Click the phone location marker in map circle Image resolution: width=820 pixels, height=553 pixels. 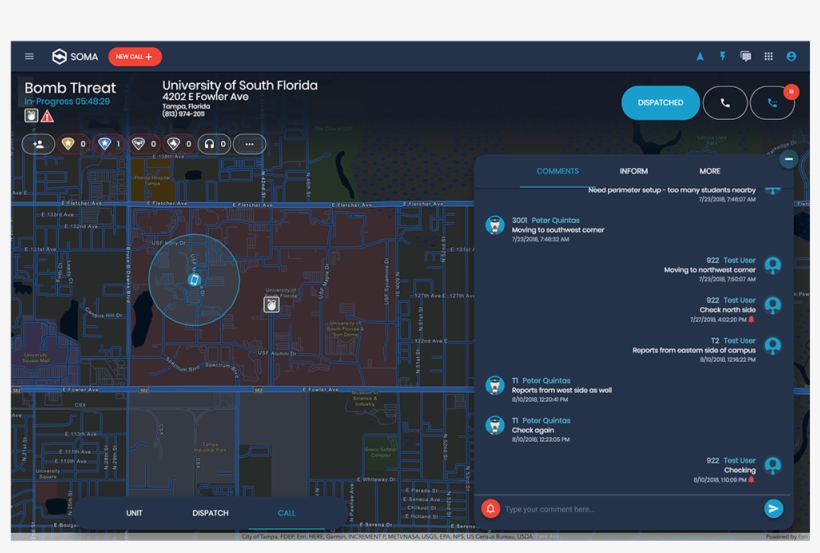click(x=194, y=280)
